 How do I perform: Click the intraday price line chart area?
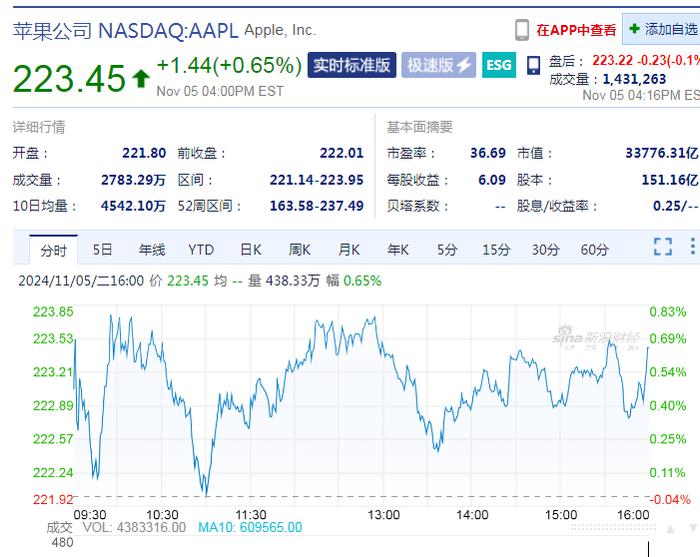click(361, 404)
